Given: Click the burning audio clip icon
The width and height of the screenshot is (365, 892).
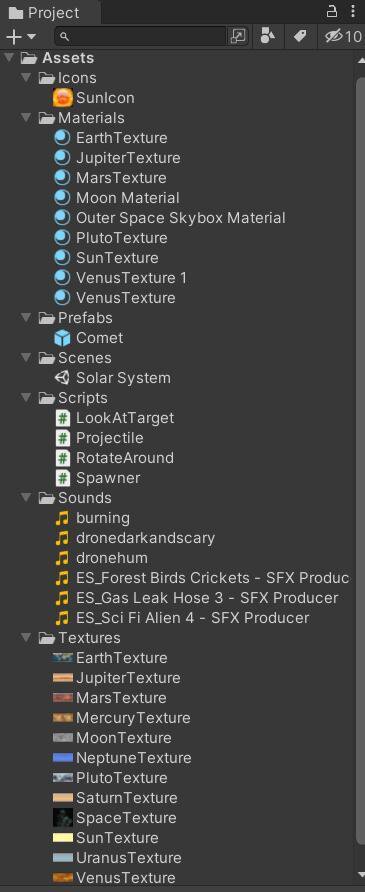Looking at the screenshot, I should (x=63, y=518).
